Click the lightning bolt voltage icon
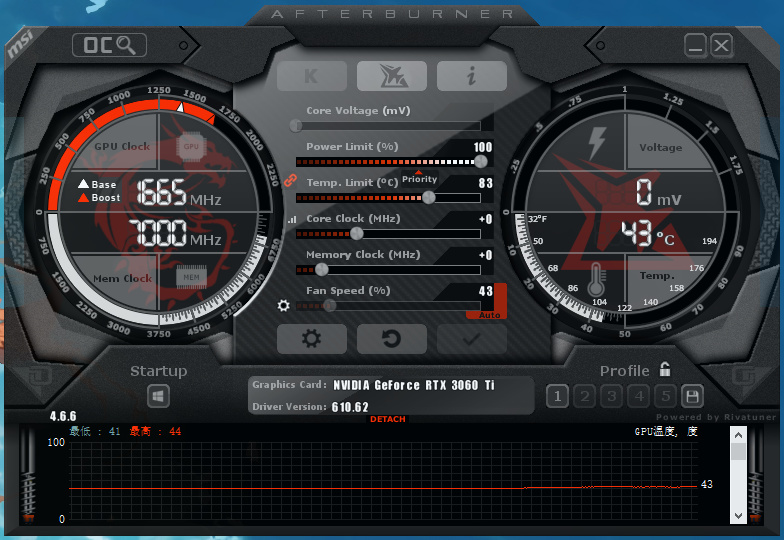 (x=596, y=142)
